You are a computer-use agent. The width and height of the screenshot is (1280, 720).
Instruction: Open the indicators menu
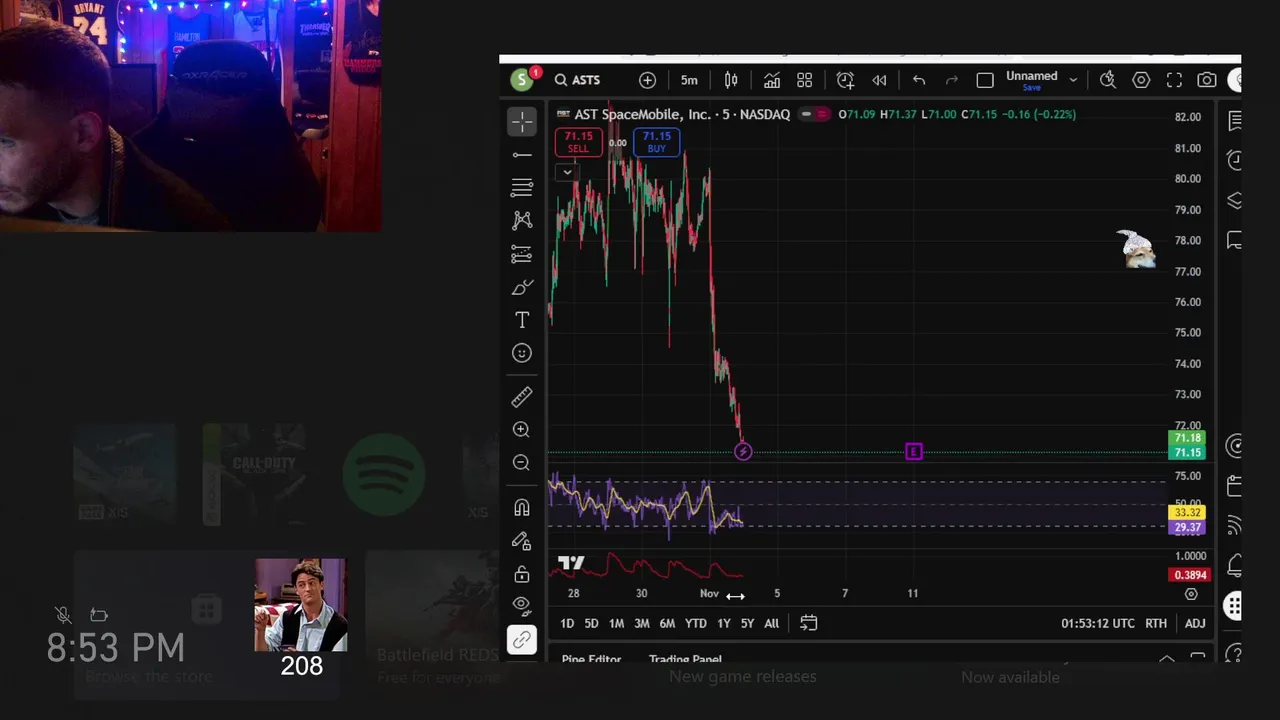point(772,80)
